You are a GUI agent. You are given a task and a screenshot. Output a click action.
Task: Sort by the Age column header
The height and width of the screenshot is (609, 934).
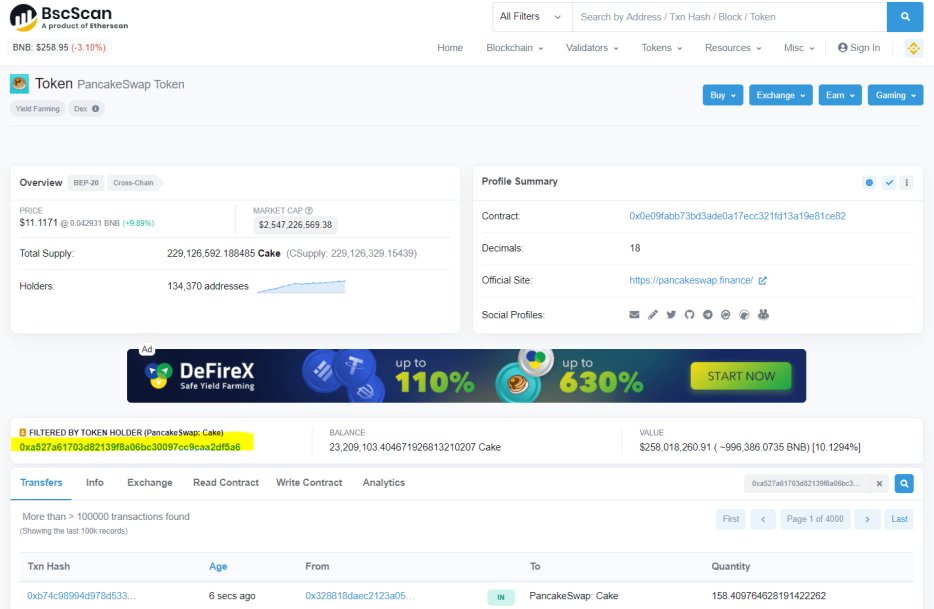(x=218, y=567)
